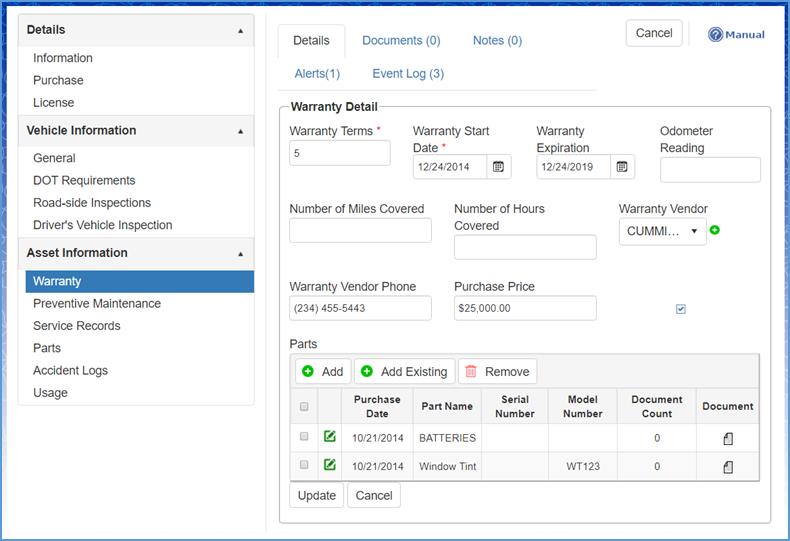This screenshot has height=541, width=790.
Task: Click the green plus beside Warranty Vendor
Action: 714,231
